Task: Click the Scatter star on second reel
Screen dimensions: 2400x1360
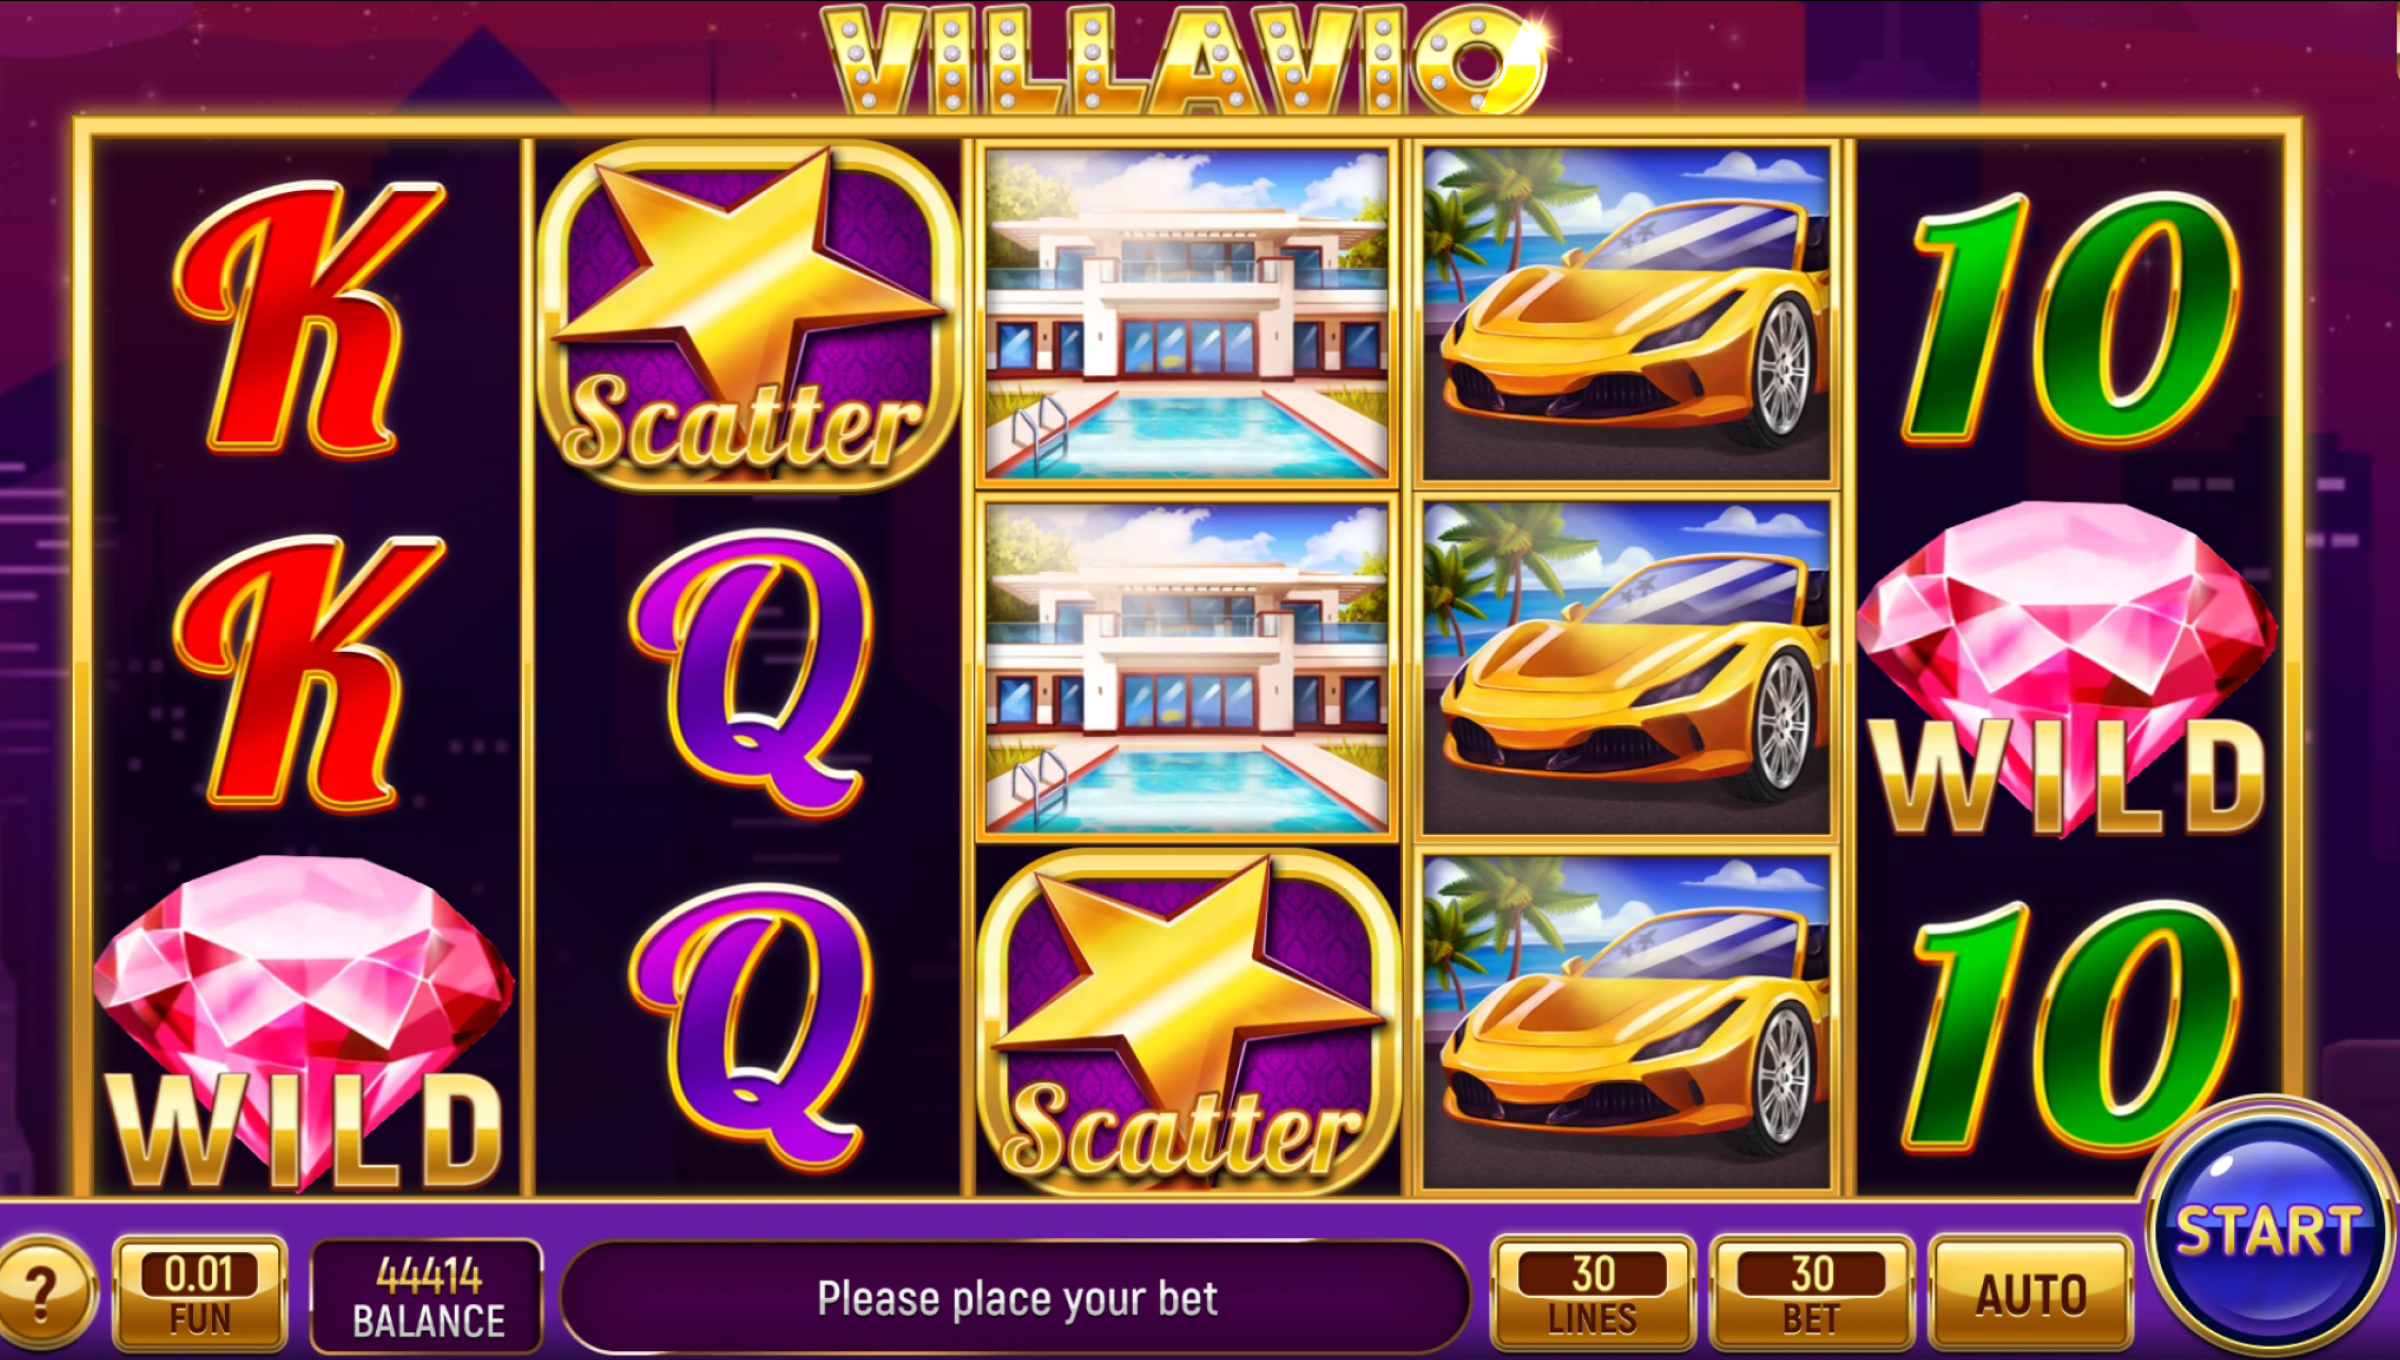Action: pos(745,315)
